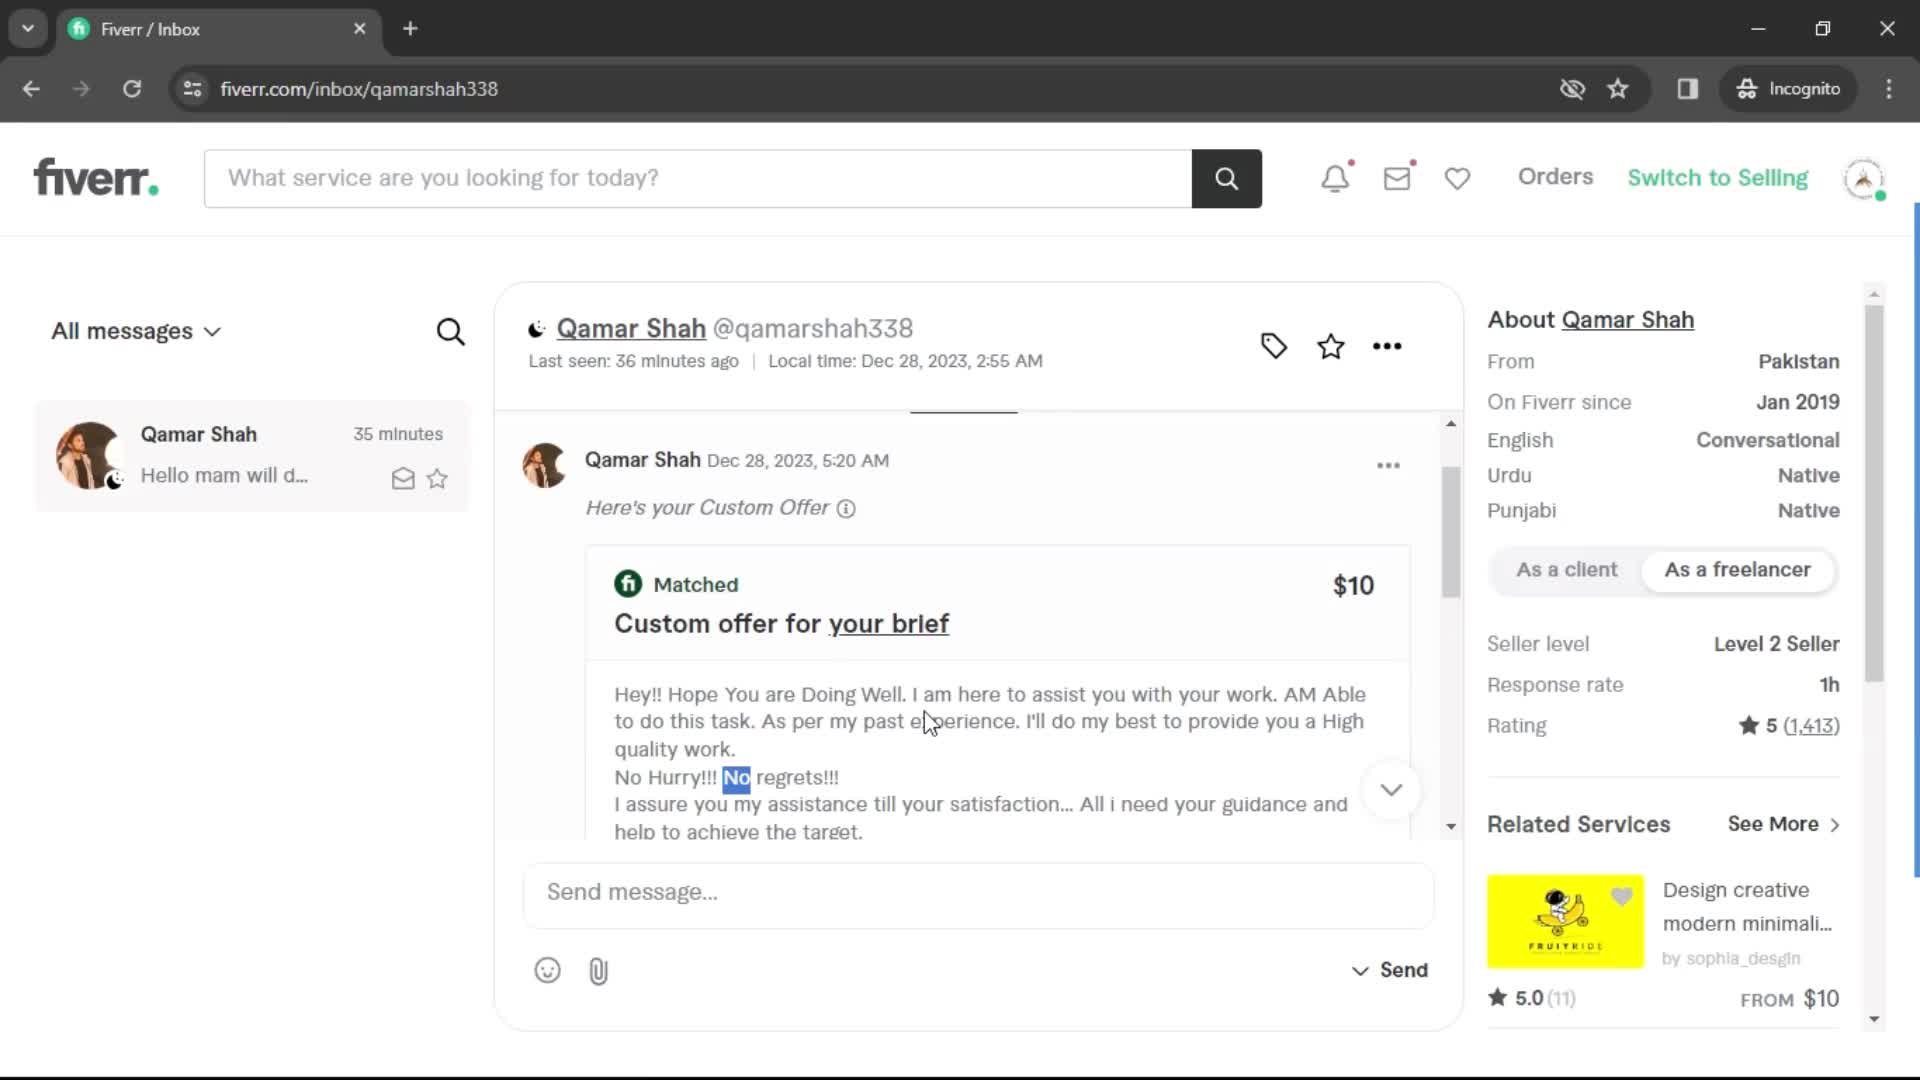Click the emoji smiley icon in reply
The height and width of the screenshot is (1080, 1920).
[x=547, y=969]
